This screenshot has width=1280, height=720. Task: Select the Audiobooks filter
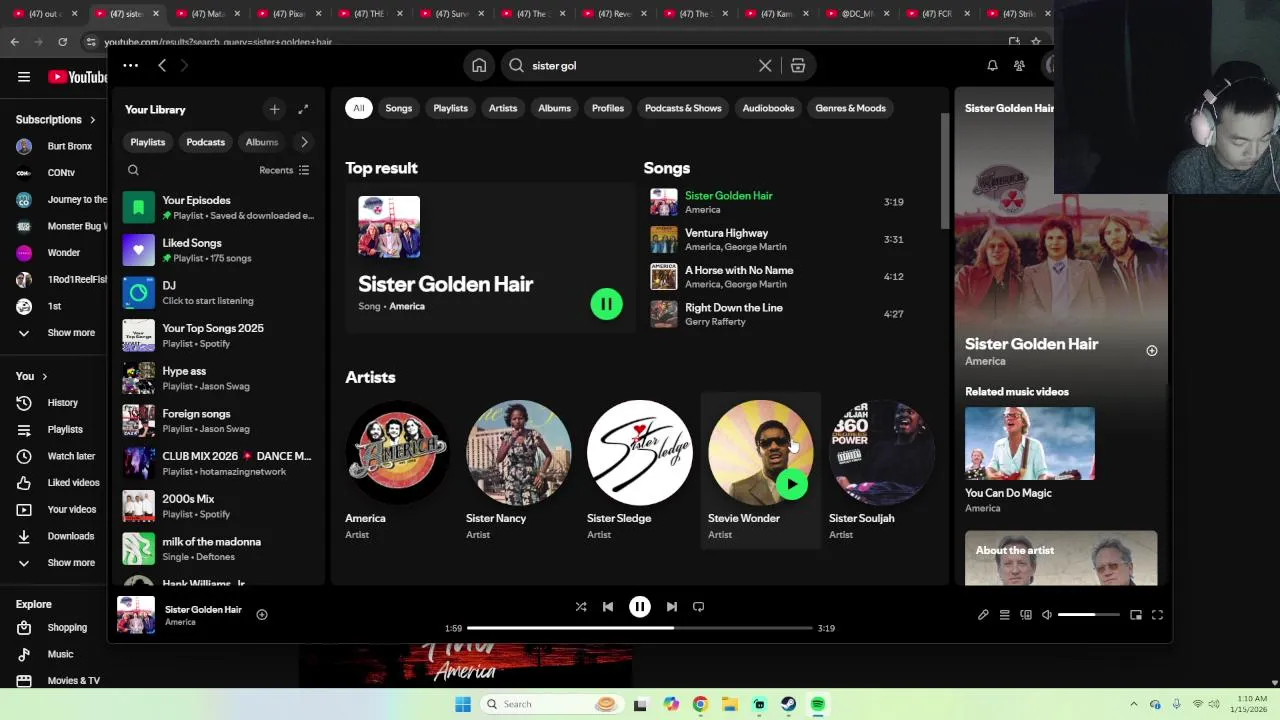[768, 108]
